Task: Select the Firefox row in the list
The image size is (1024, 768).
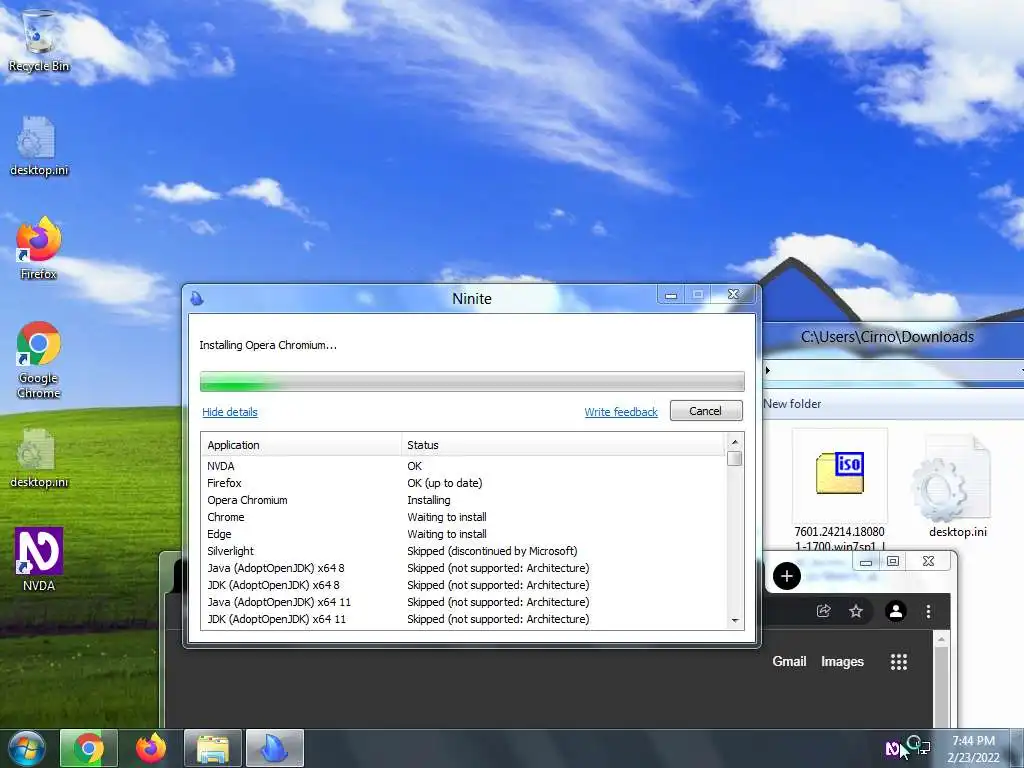Action: pyautogui.click(x=463, y=483)
